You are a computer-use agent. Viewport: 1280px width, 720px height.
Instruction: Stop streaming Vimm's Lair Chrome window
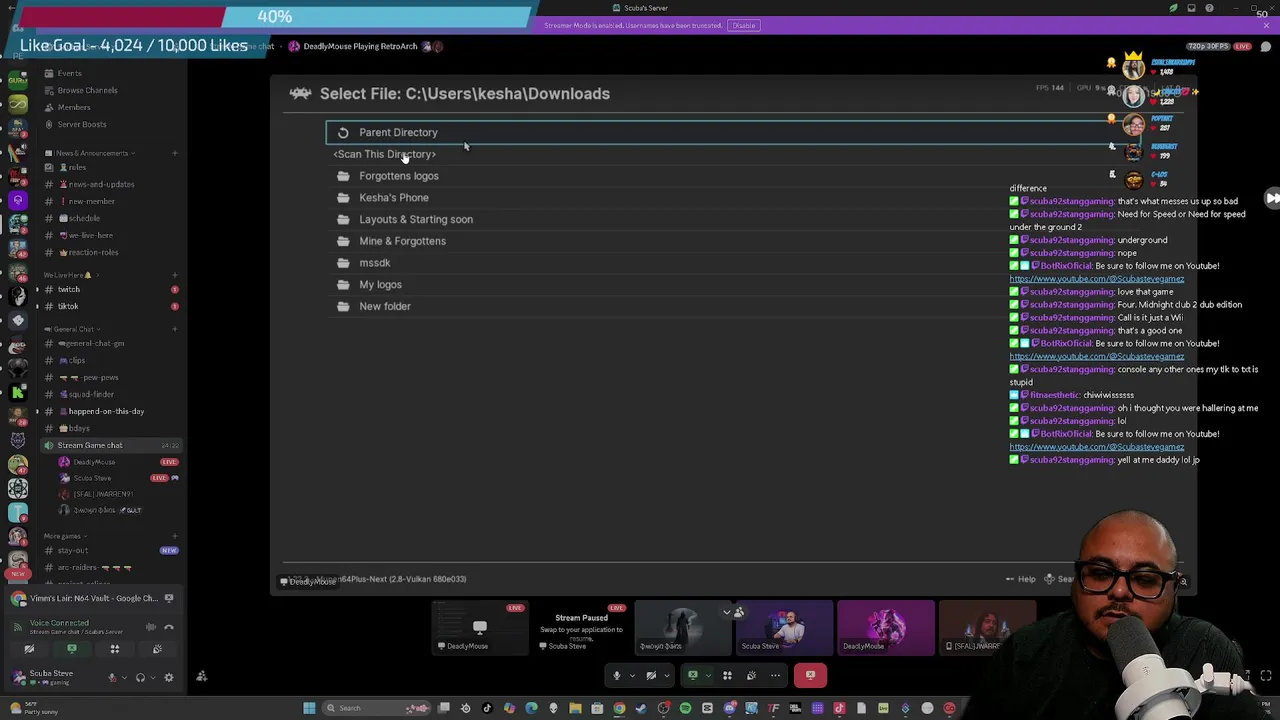(168, 598)
